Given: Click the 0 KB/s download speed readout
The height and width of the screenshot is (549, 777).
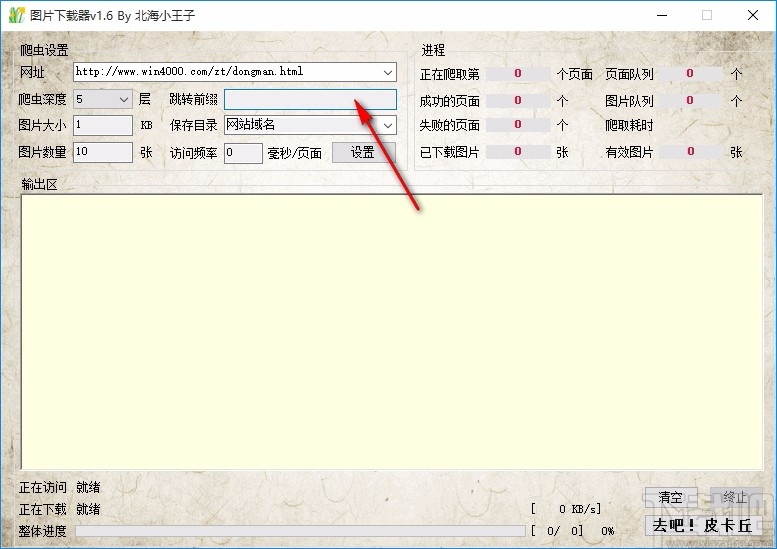Looking at the screenshot, I should (566, 509).
